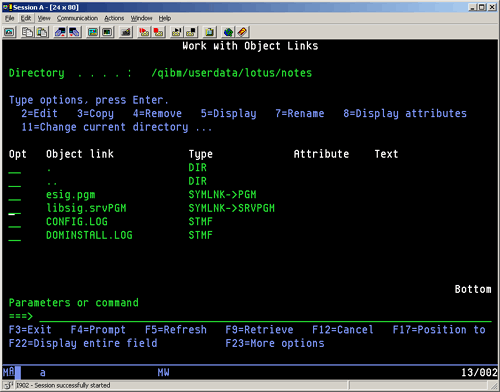Click the session icon in the title bar
The width and height of the screenshot is (500, 392).
click(7, 7)
